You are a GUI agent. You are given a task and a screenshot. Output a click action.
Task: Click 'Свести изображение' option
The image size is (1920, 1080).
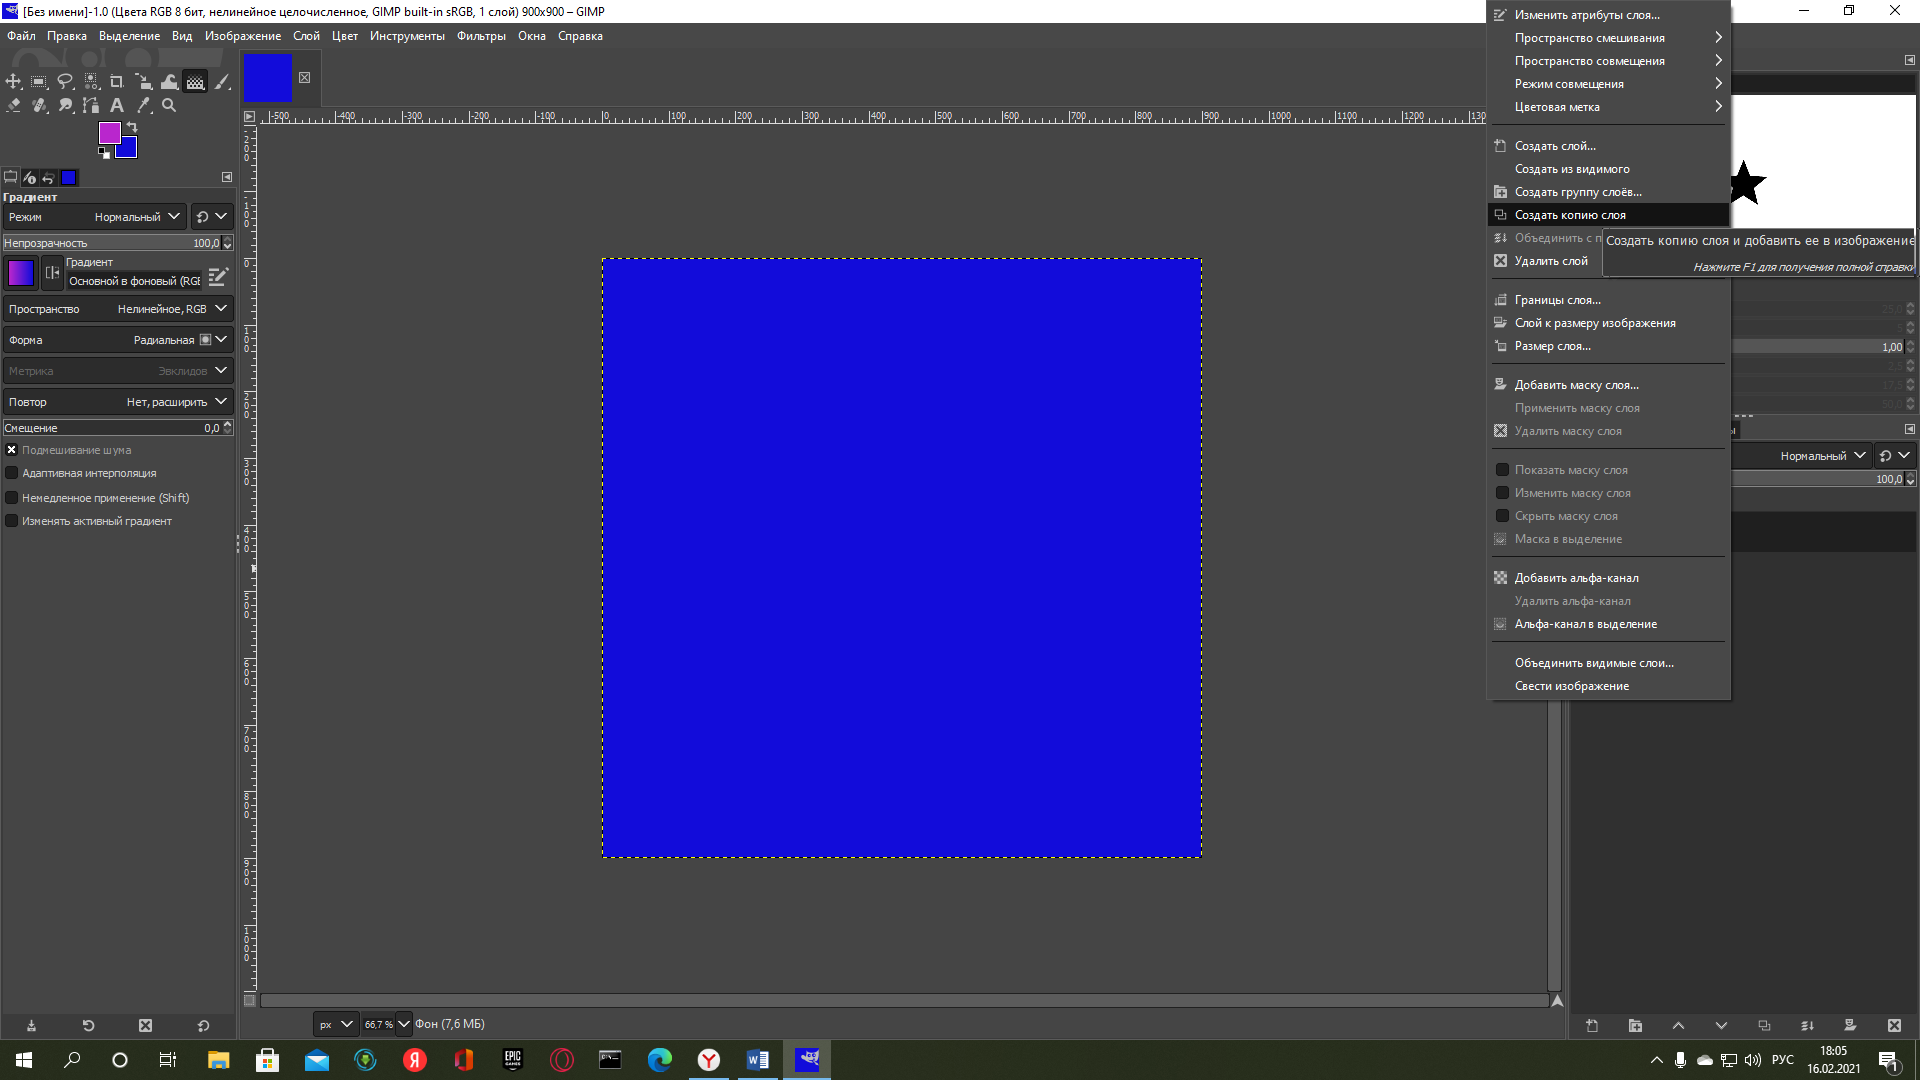tap(1572, 684)
